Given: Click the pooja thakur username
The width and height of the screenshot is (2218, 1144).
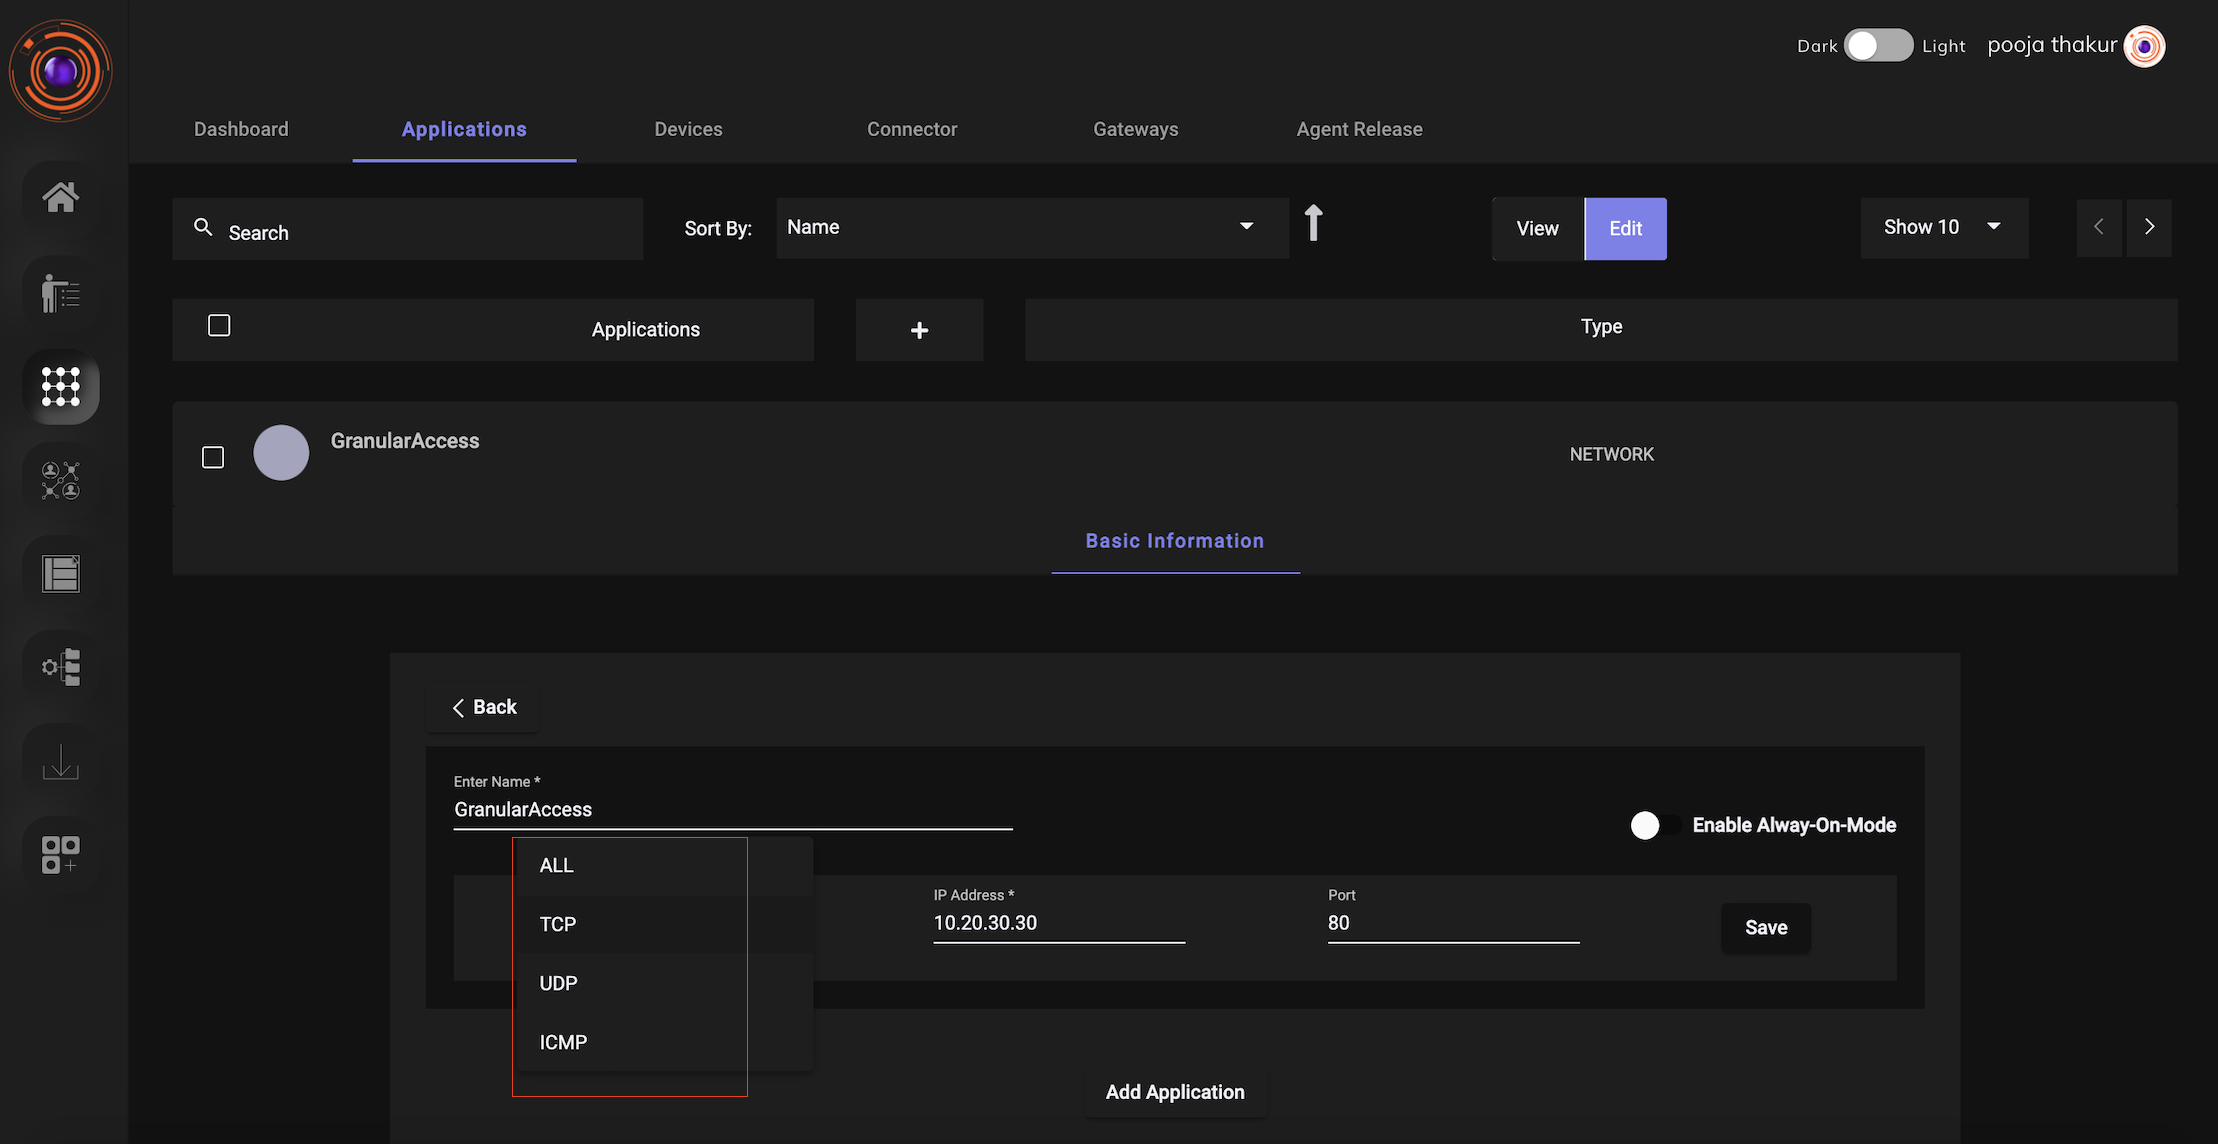Looking at the screenshot, I should click(x=2052, y=45).
